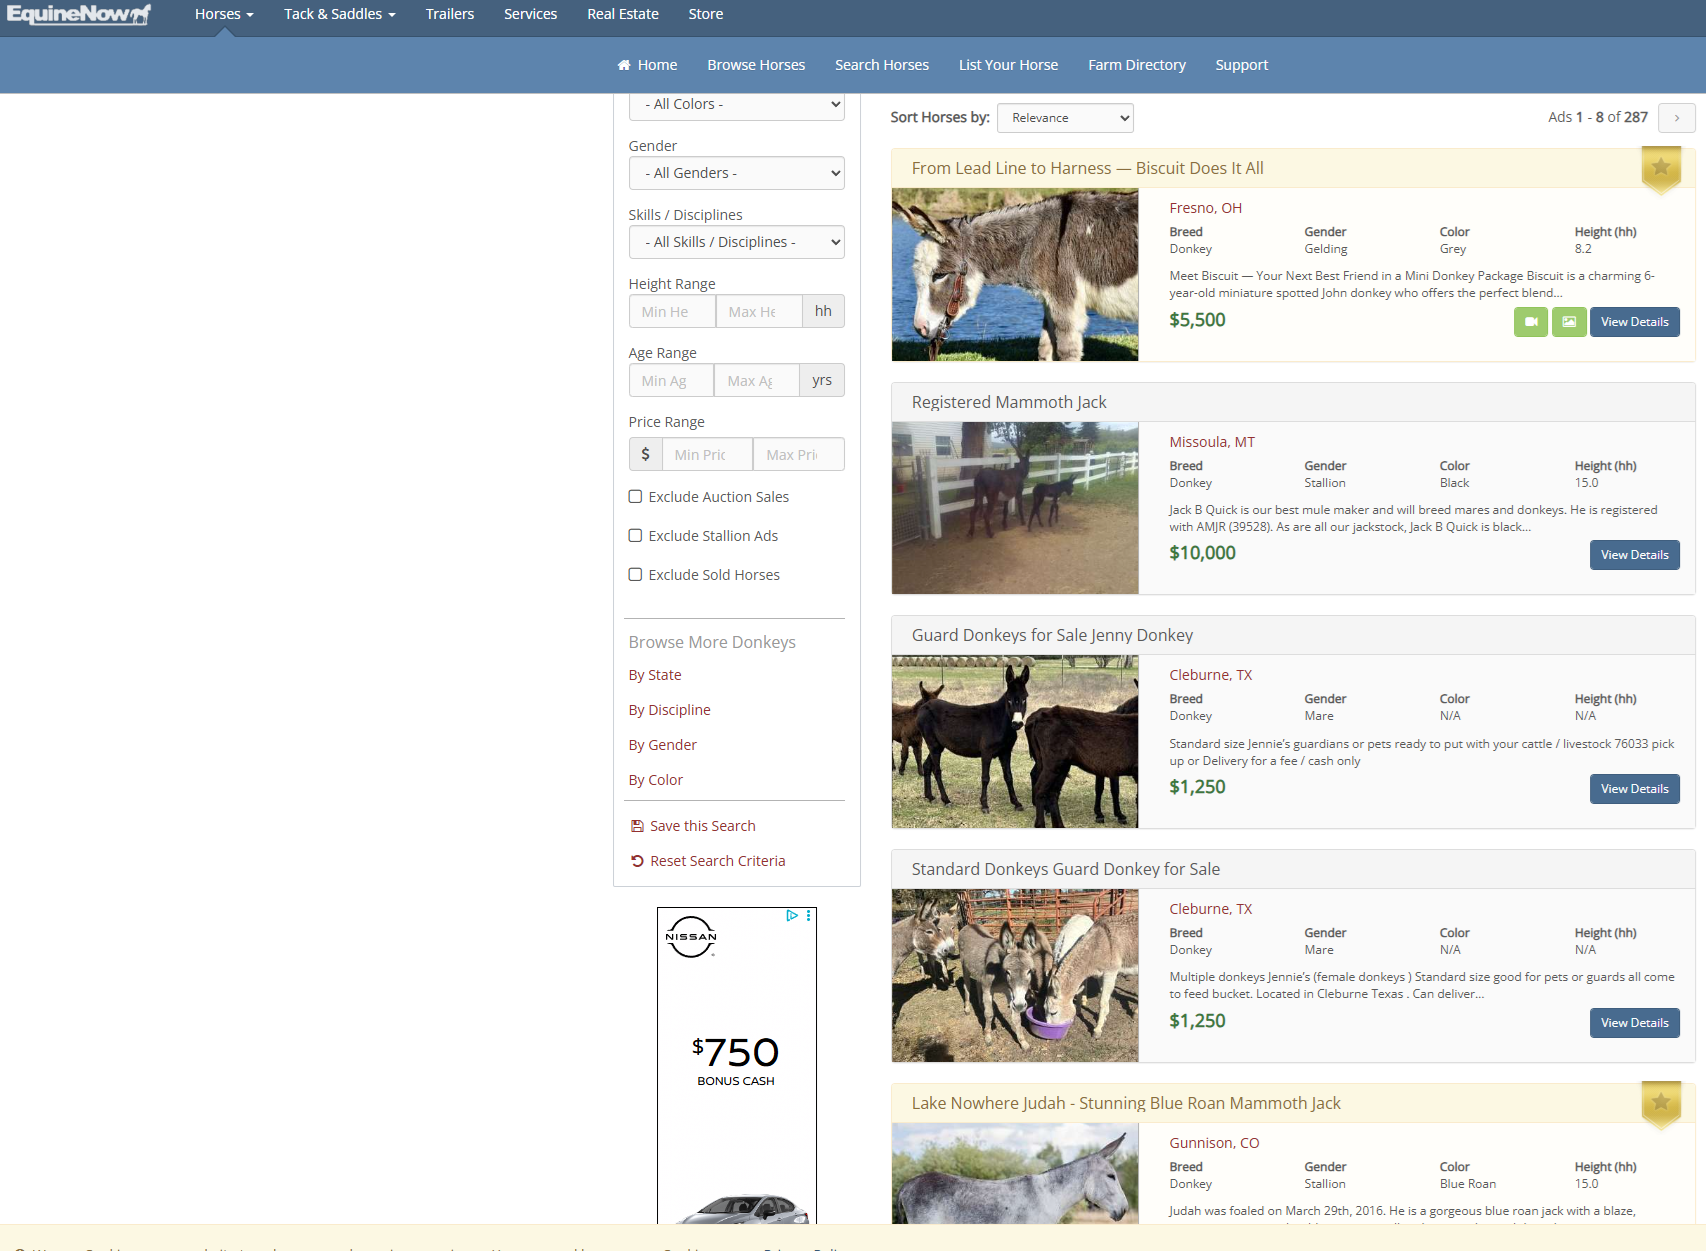Open the Registered Mammoth Jack photo

(1015, 508)
